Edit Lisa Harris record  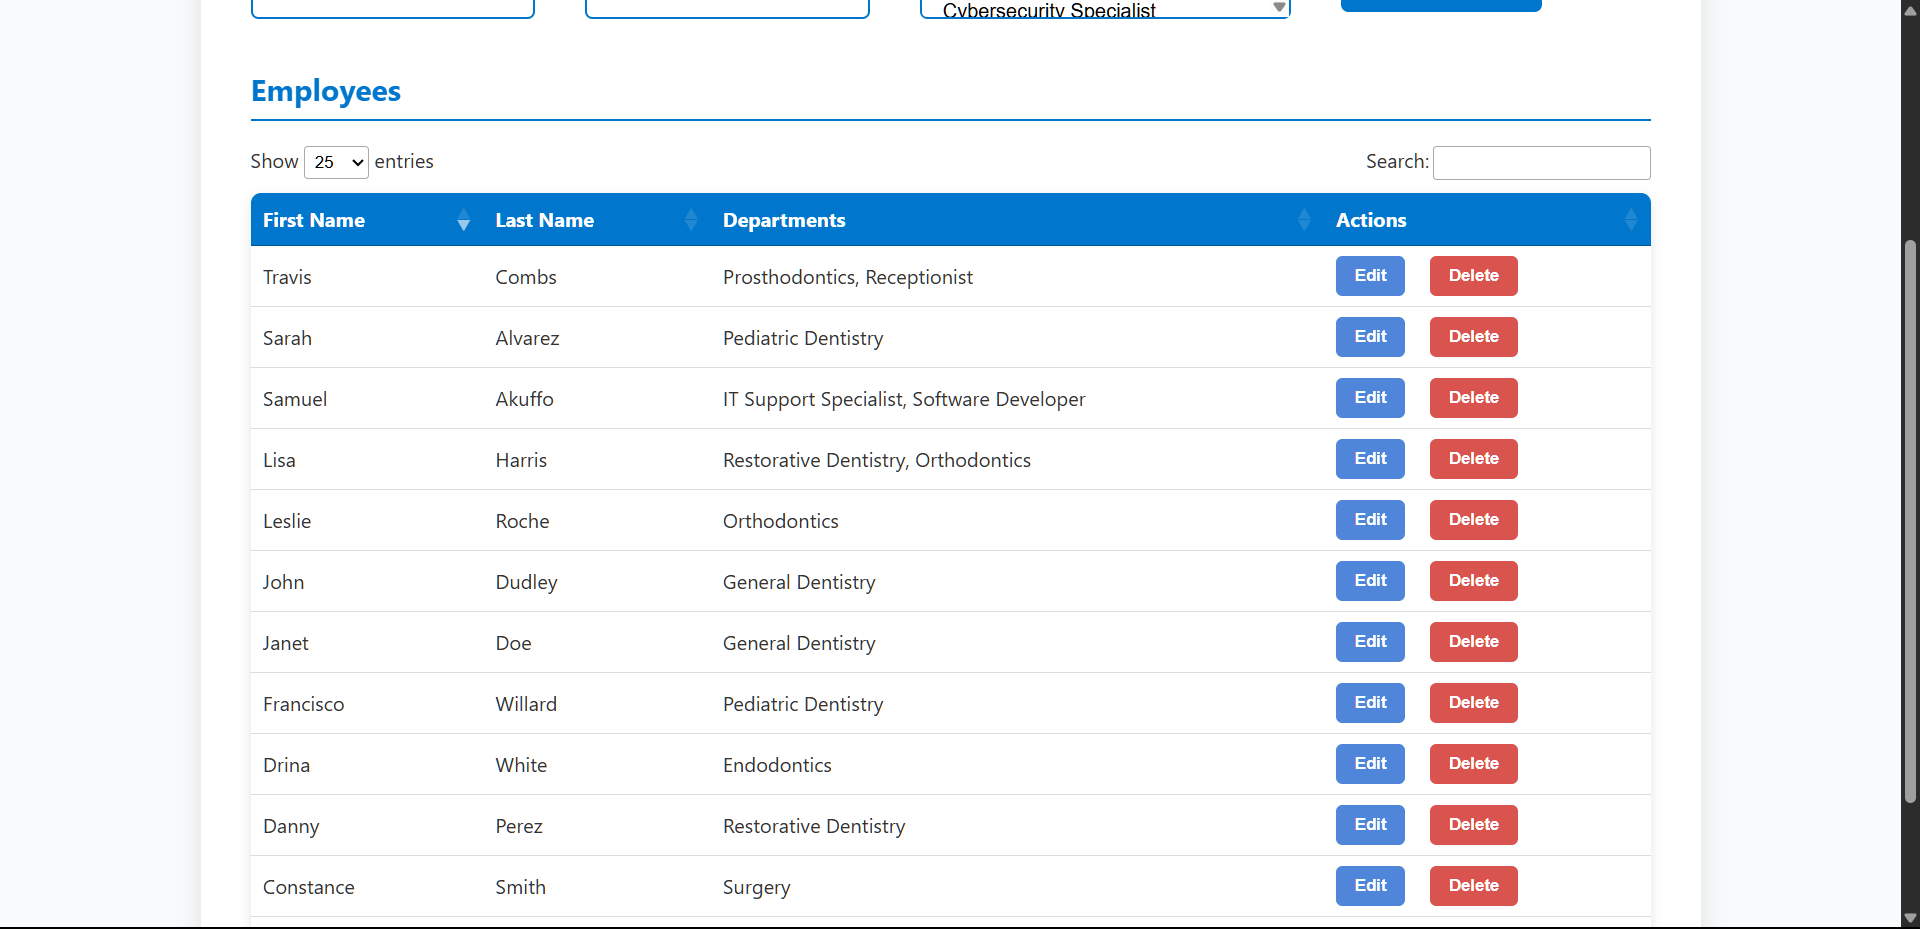click(x=1370, y=459)
